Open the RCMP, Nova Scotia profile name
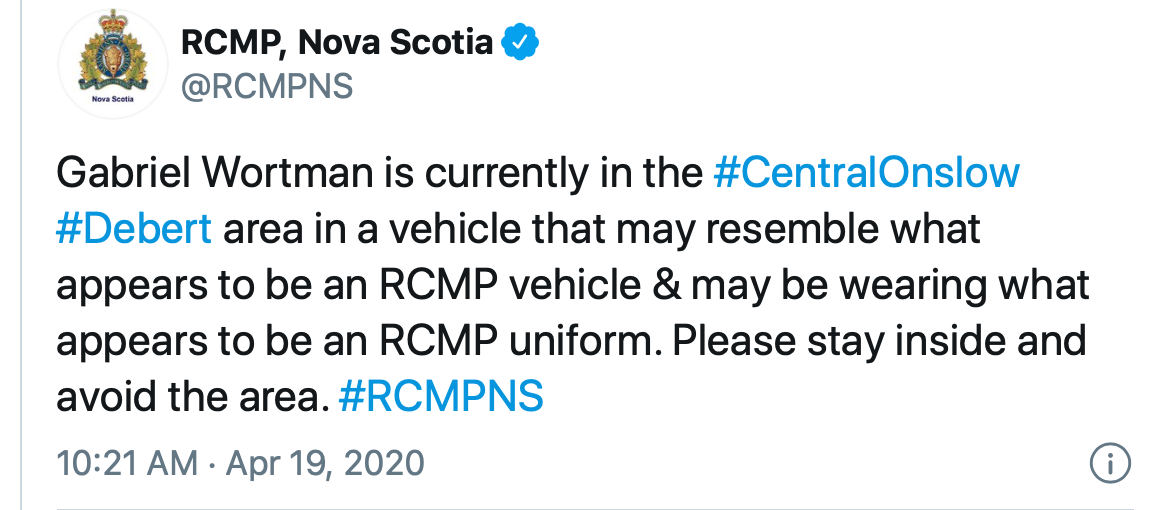Viewport: 1162px width, 510px height. (x=337, y=42)
